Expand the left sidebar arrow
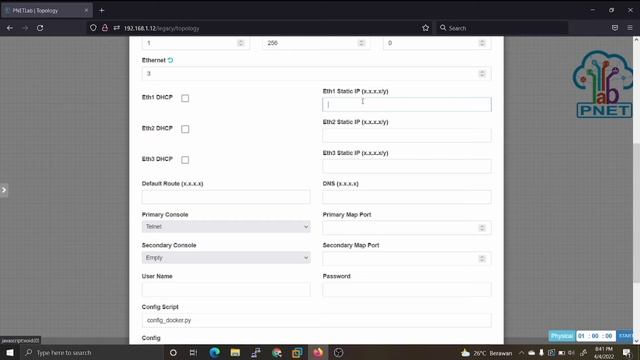Viewport: 640px width, 360px height. pyautogui.click(x=4, y=190)
